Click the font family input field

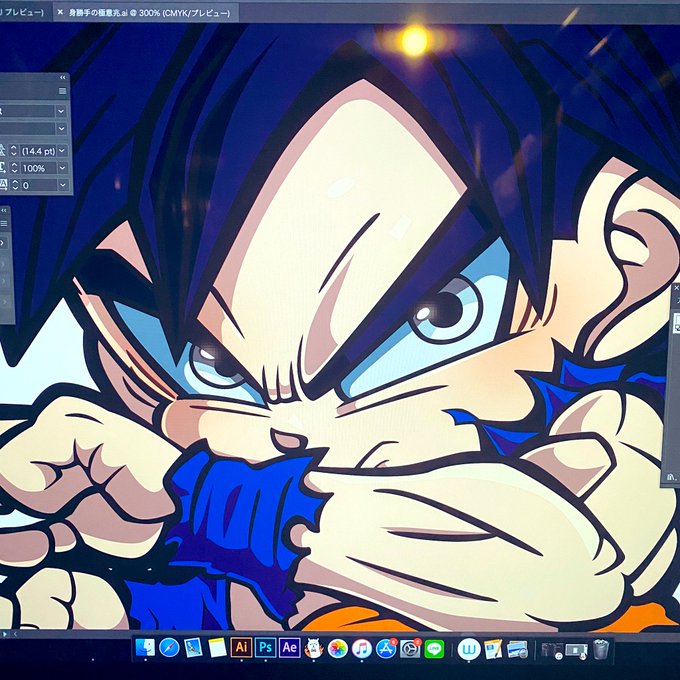[28, 111]
